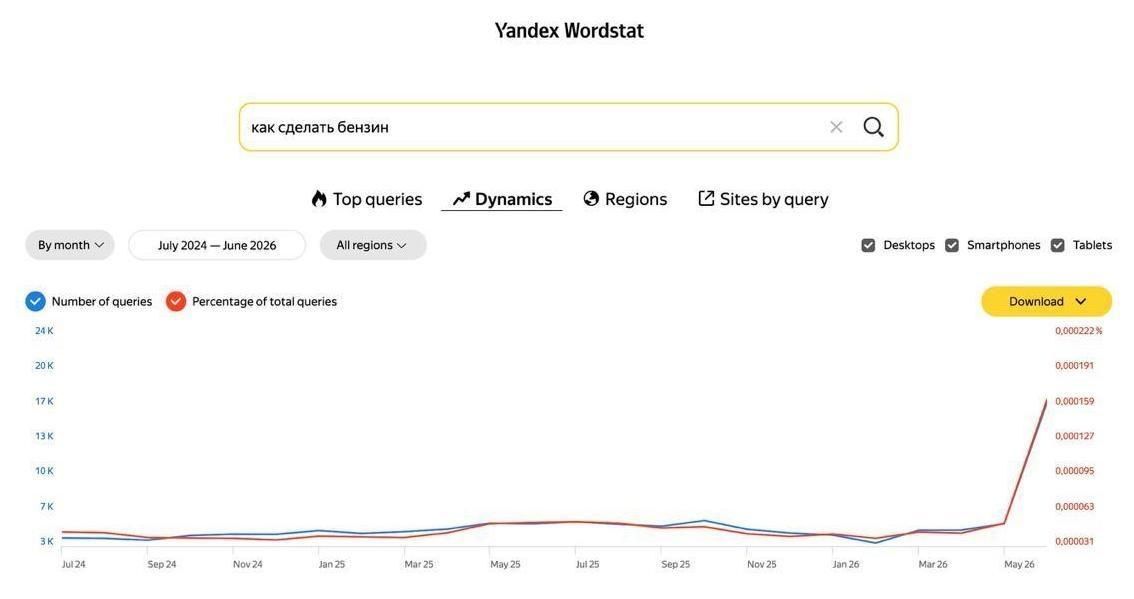
Task: Click the flame icon of Top queries
Action: 319,199
